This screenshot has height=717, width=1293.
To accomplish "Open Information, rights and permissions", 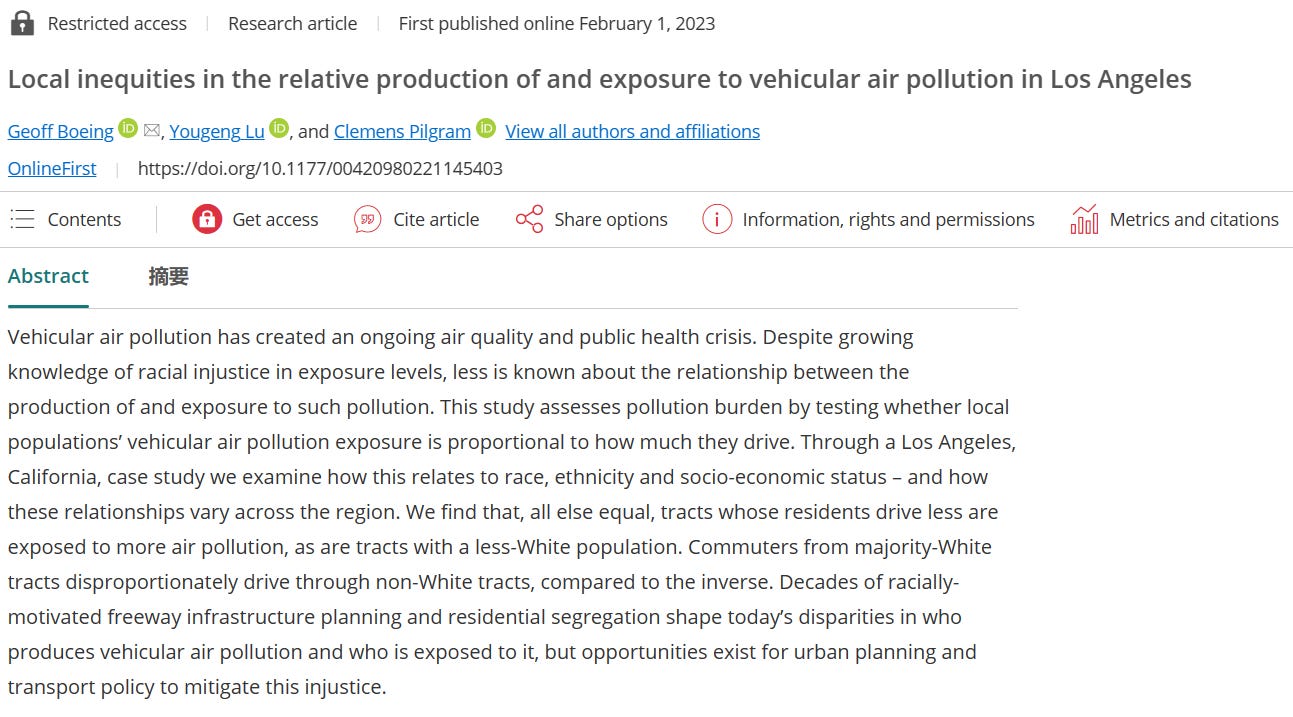I will tap(888, 219).
